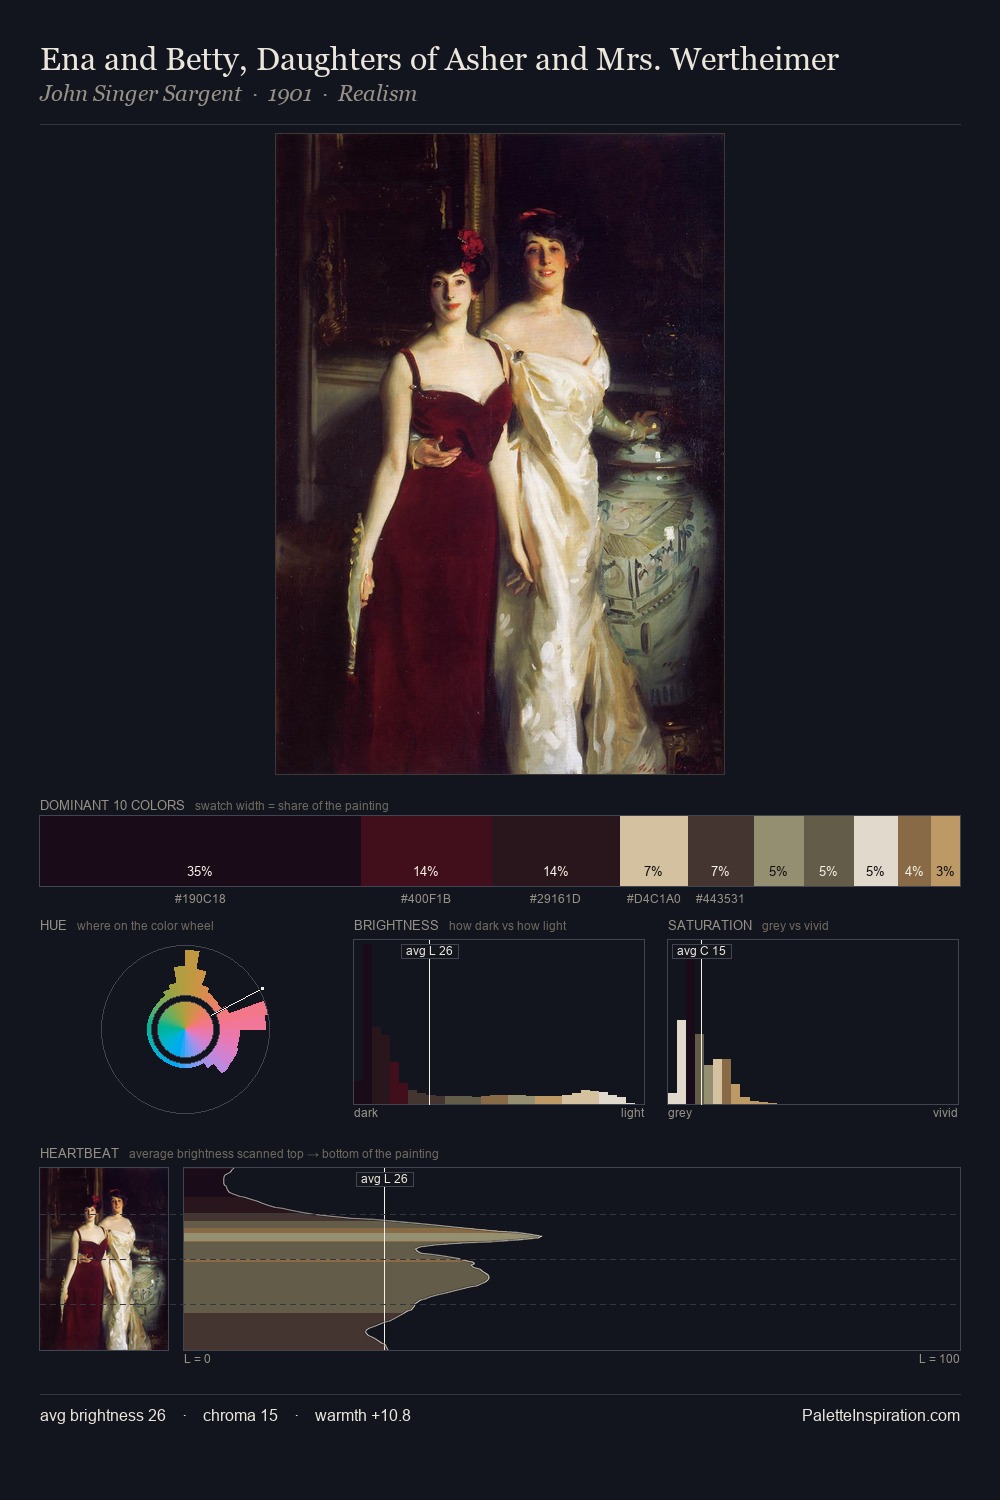Click the 3% golden tan swatch
The height and width of the screenshot is (1500, 1000).
coord(945,851)
